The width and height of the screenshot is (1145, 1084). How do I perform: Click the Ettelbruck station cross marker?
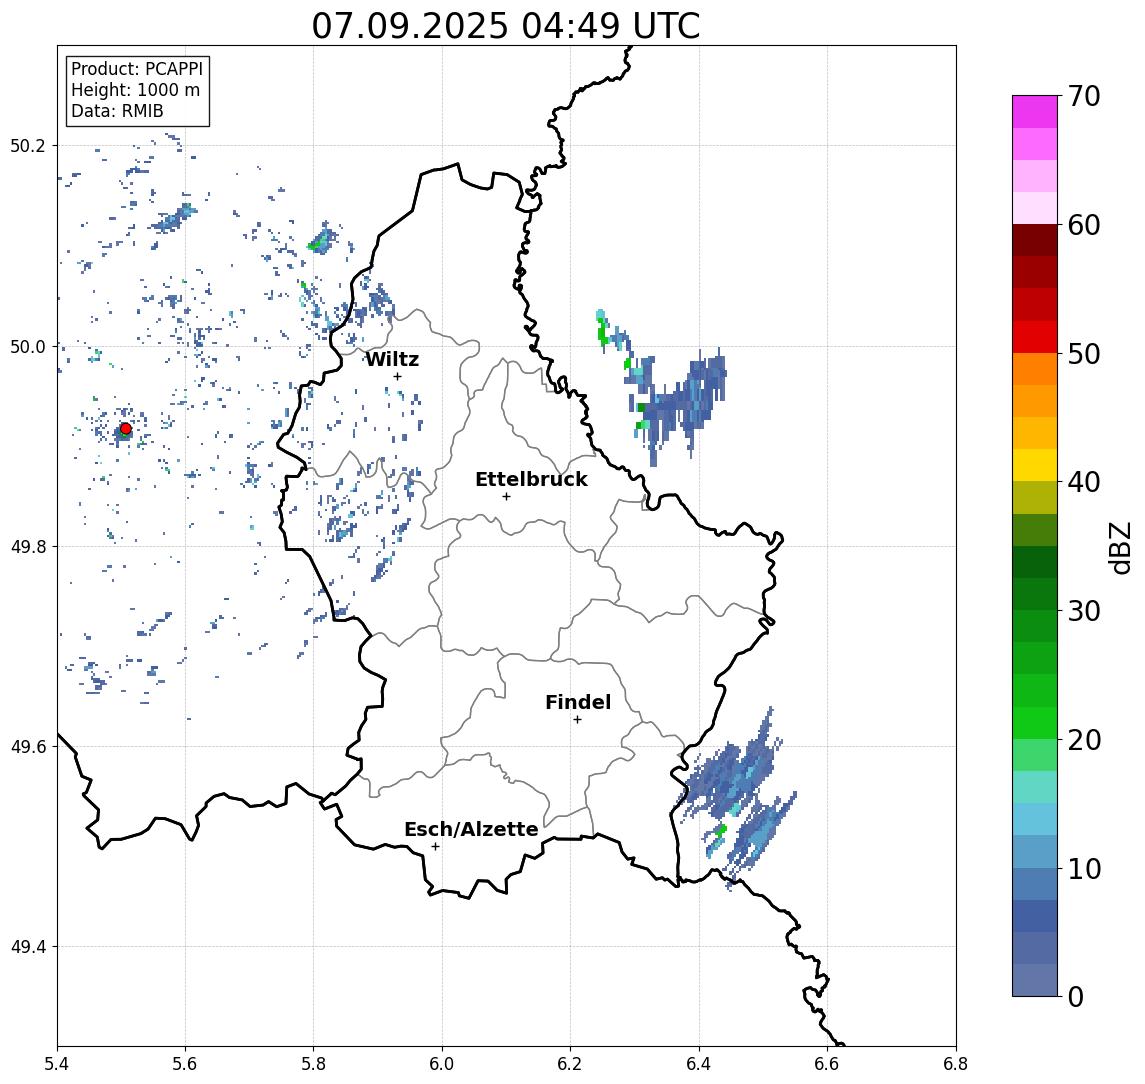(x=506, y=497)
